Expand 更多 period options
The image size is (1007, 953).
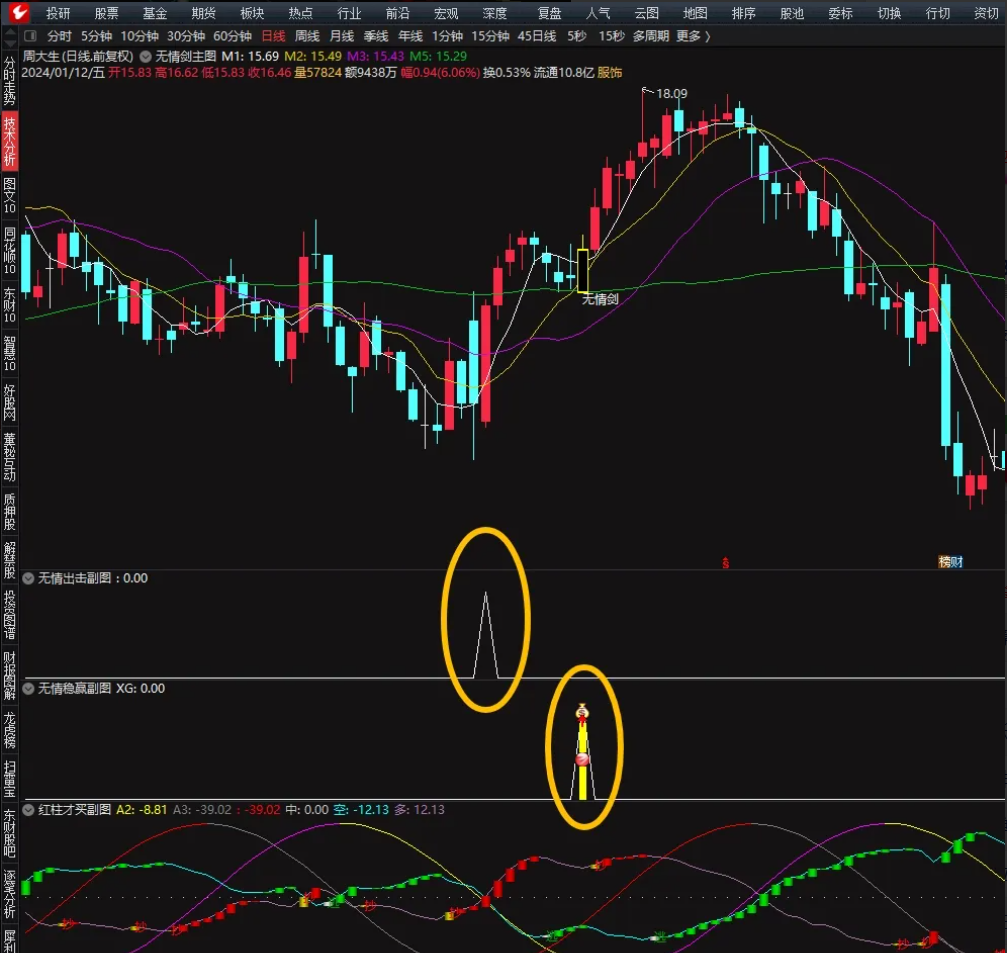pos(693,36)
